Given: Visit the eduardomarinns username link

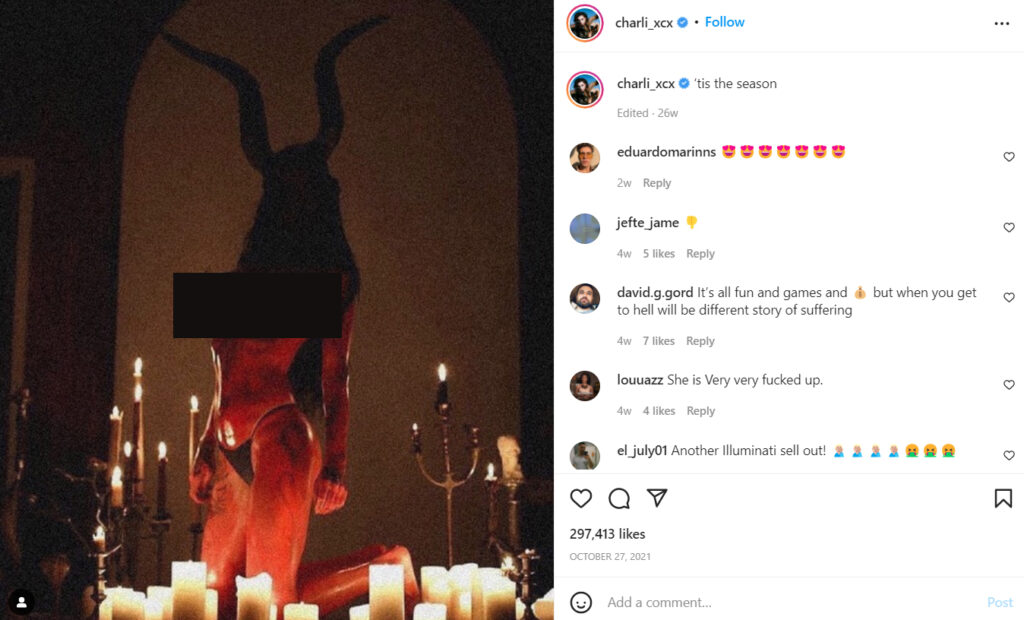Looking at the screenshot, I should coord(666,152).
